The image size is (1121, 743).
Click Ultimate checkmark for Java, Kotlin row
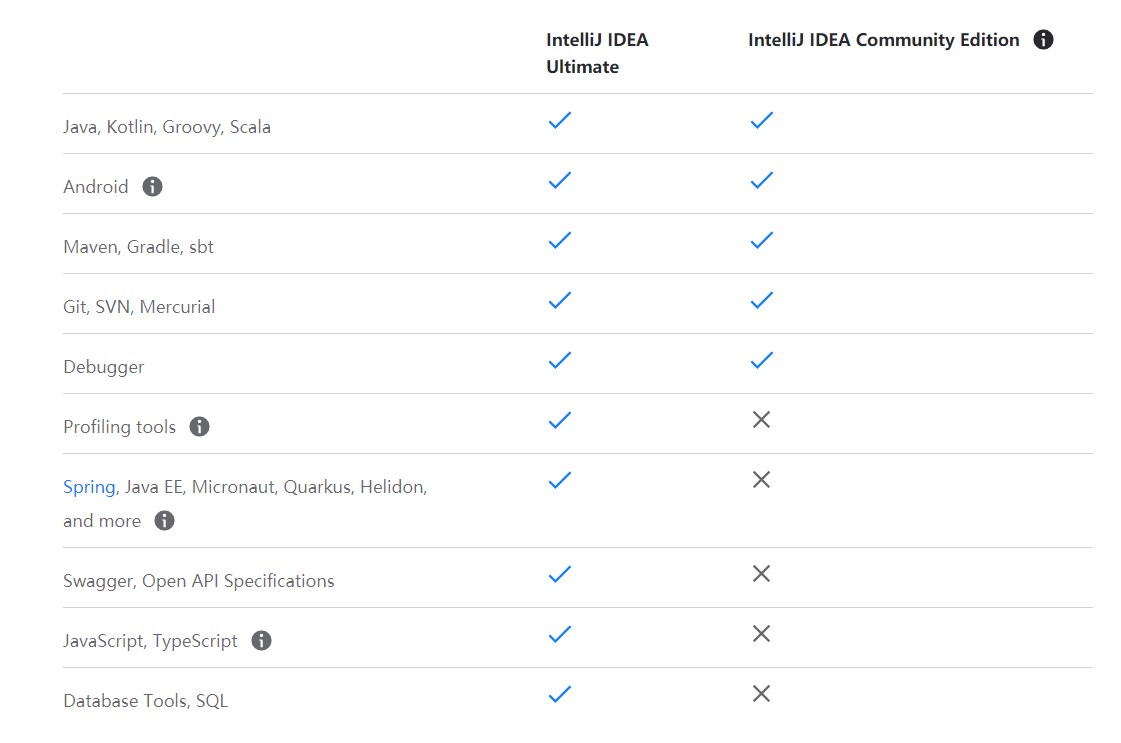560,120
